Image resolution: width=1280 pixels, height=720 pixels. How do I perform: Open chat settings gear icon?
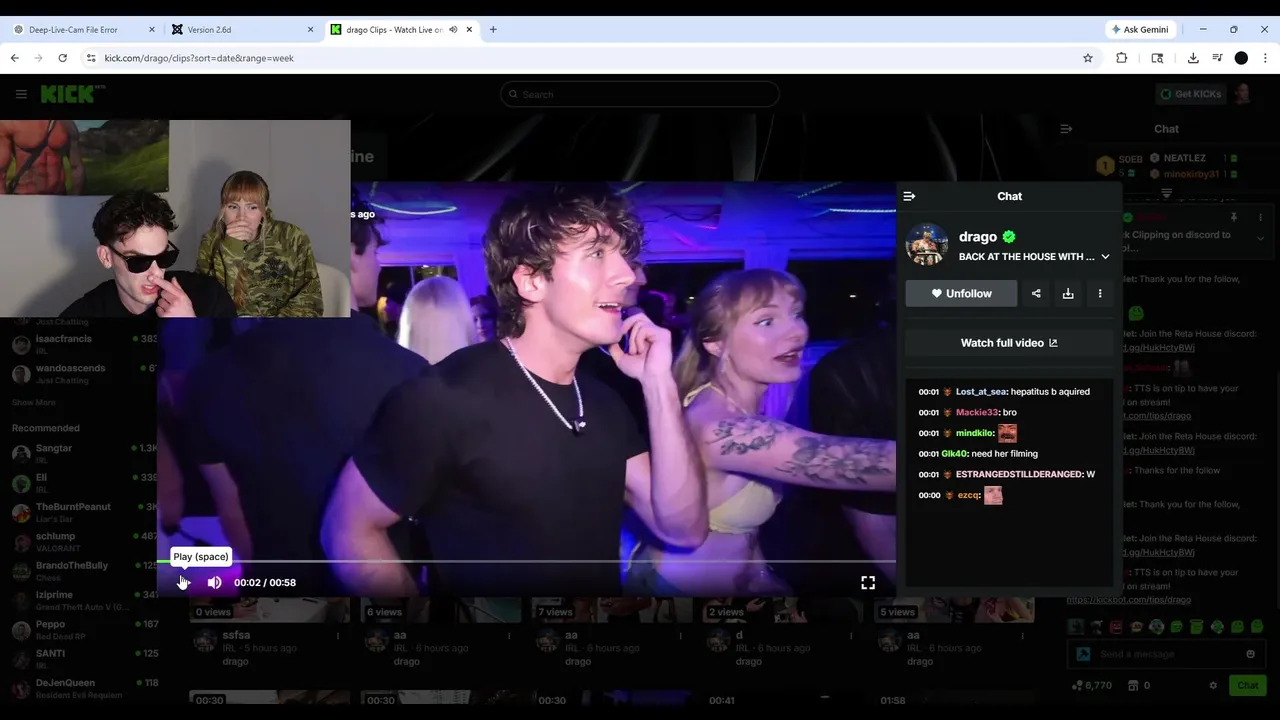click(1213, 685)
